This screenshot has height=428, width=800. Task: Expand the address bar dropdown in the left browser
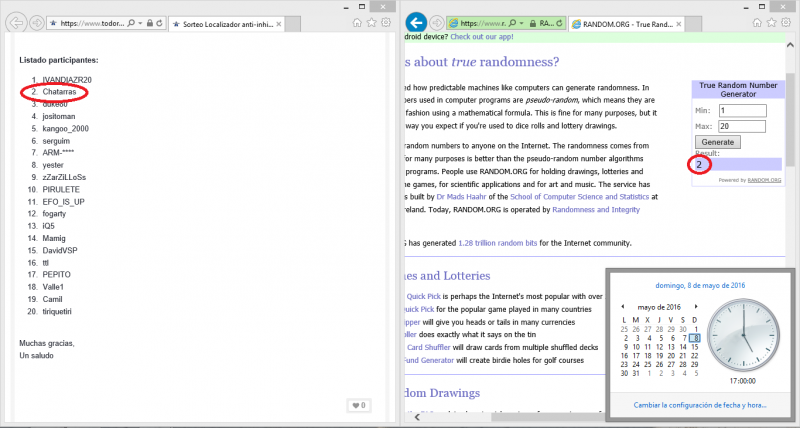point(139,21)
